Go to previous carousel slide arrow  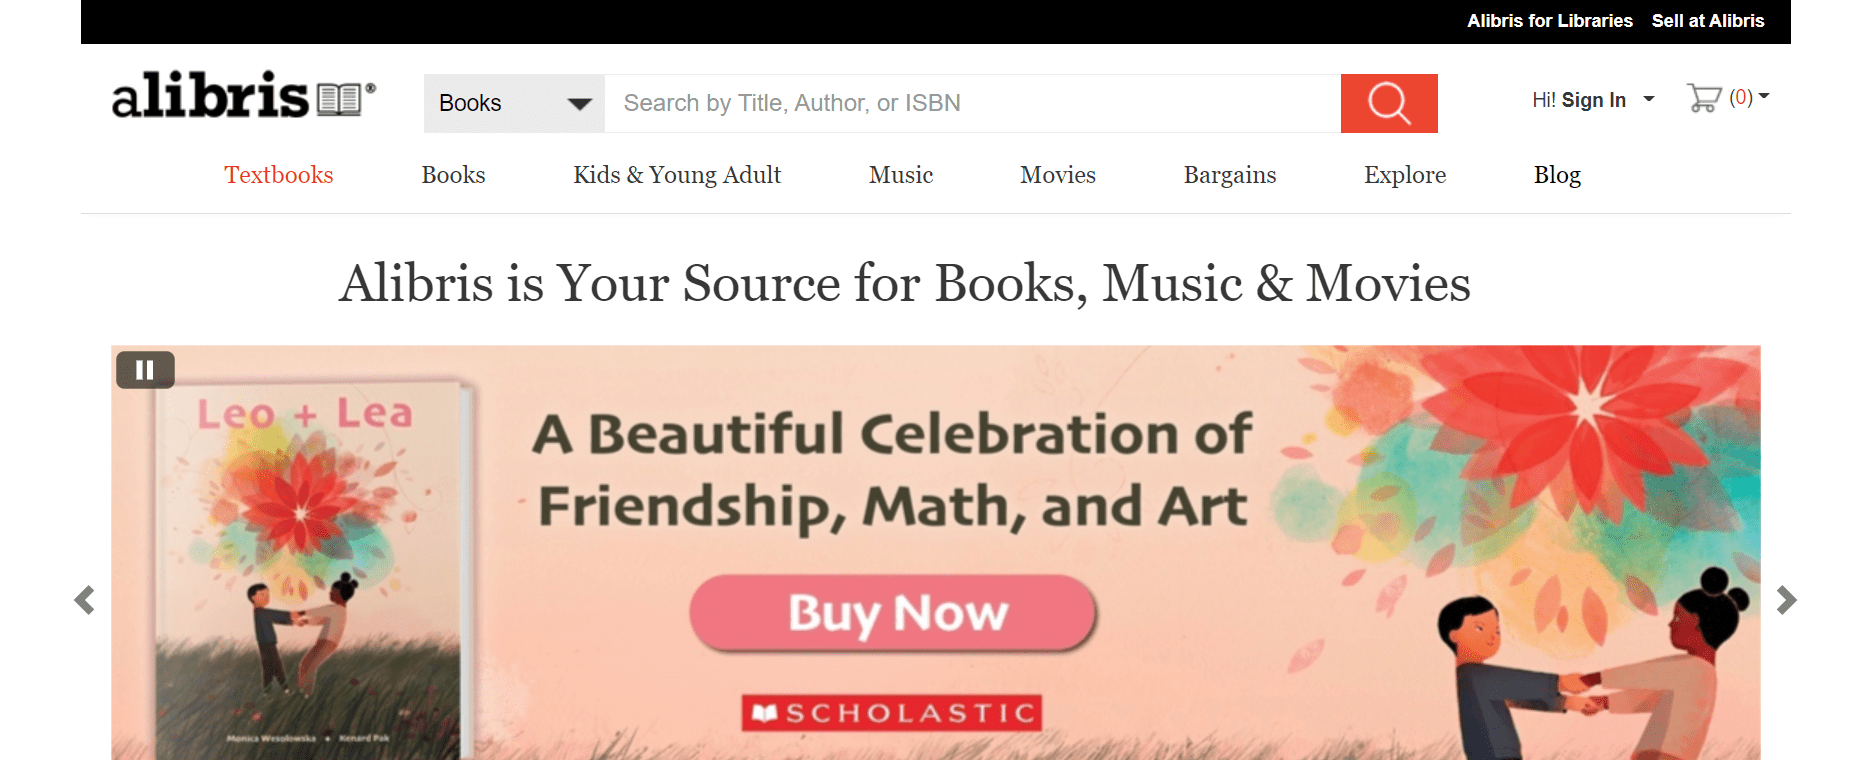click(x=85, y=600)
